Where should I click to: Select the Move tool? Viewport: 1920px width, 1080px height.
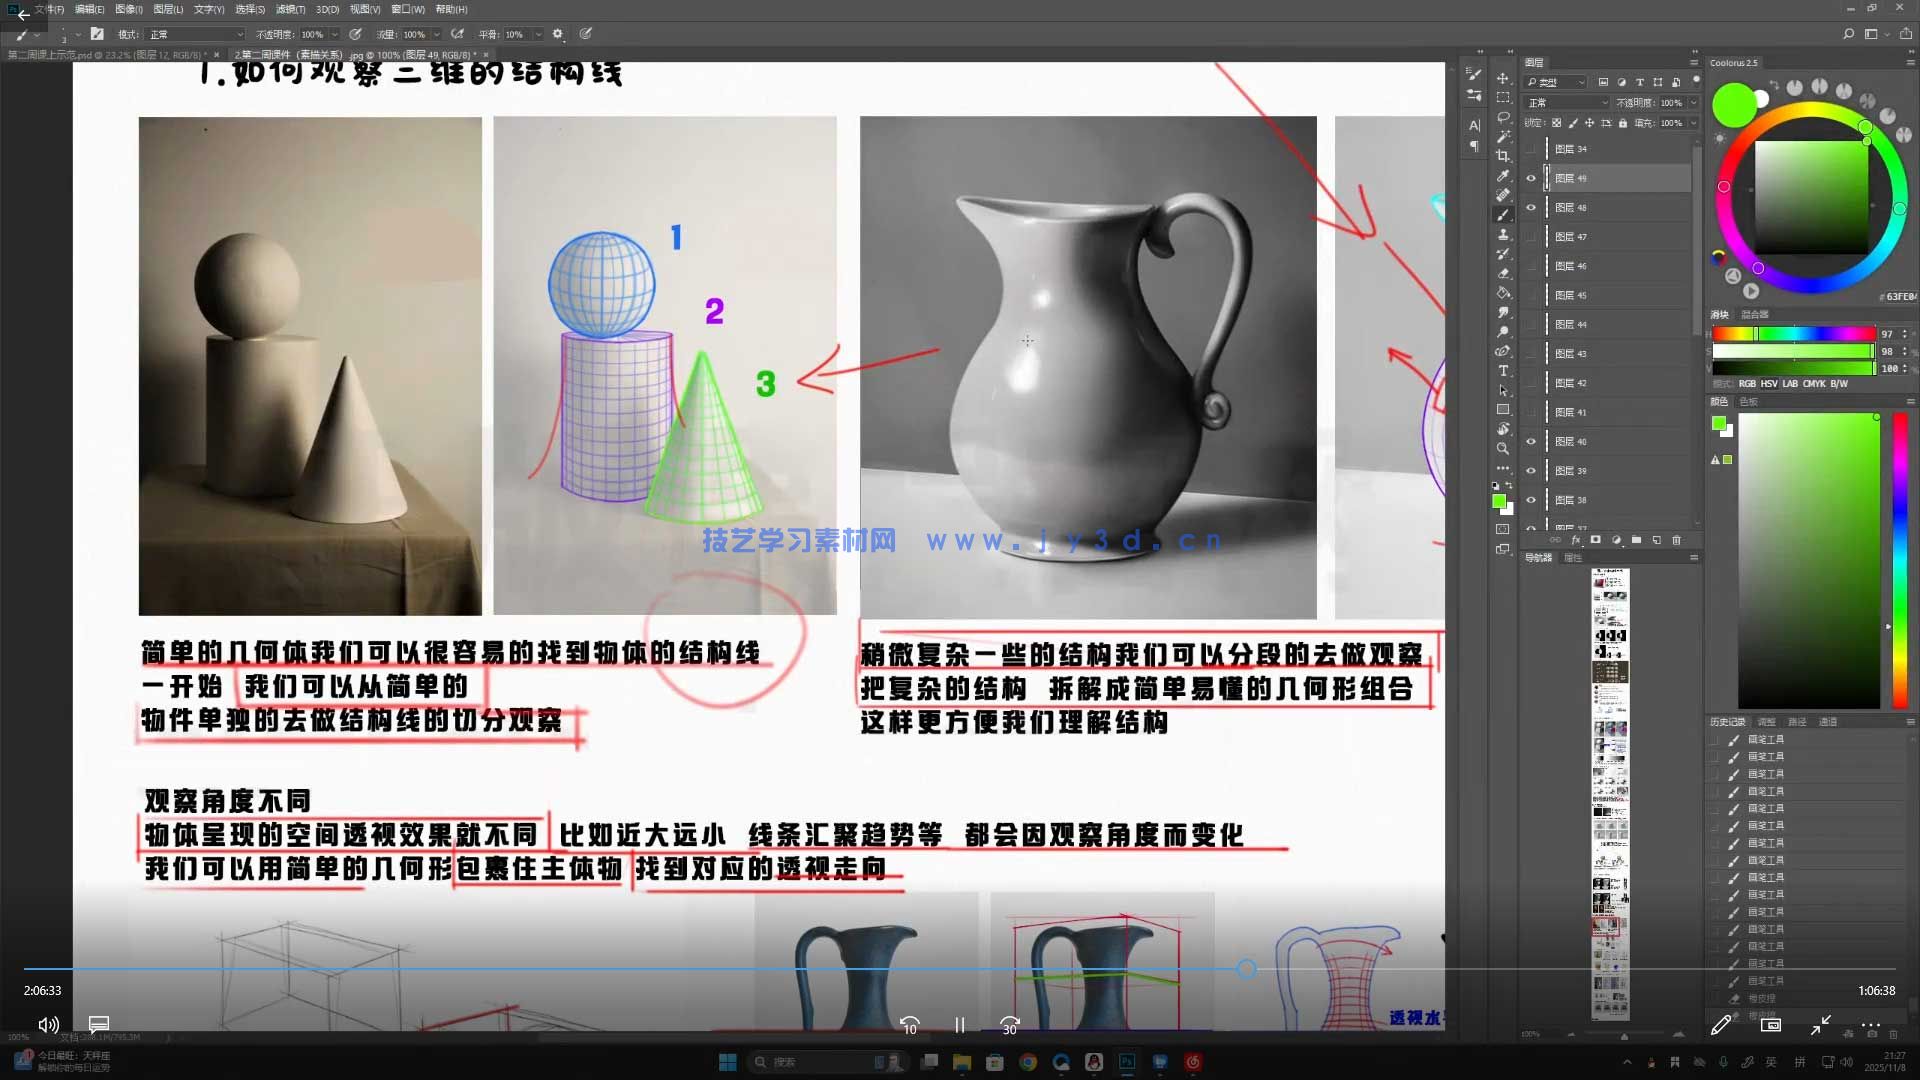[x=1503, y=78]
